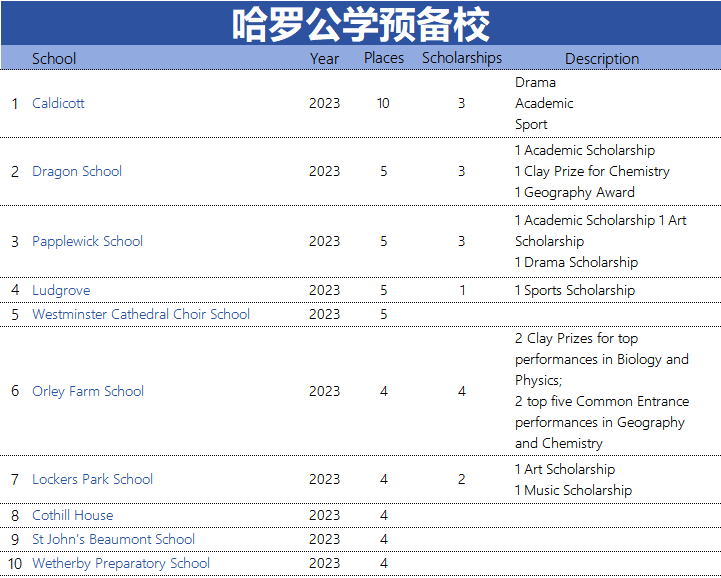
Task: Click the text 'Drama' in Caldicott's description
Action: (535, 83)
